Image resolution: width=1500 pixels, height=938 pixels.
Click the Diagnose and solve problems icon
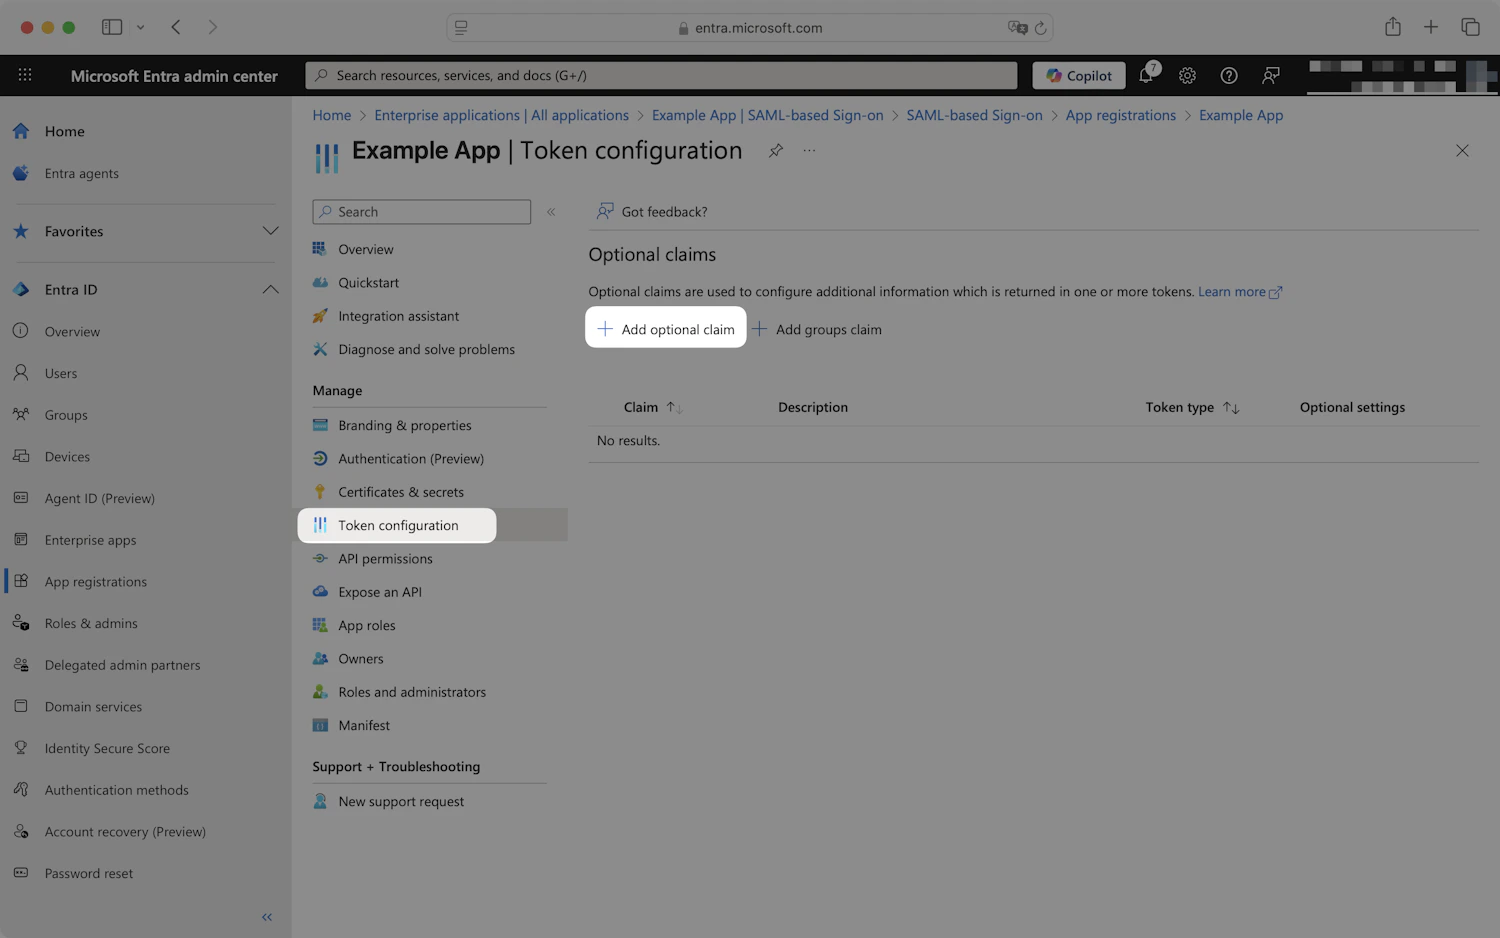pyautogui.click(x=320, y=349)
